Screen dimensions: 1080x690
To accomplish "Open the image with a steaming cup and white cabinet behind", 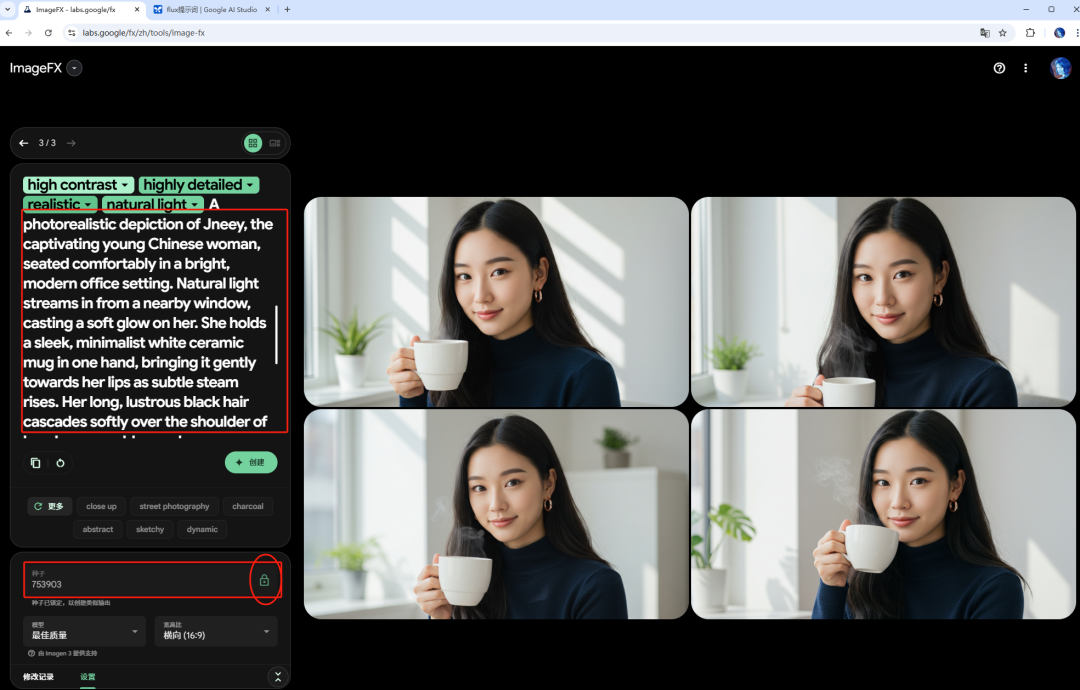I will point(496,514).
